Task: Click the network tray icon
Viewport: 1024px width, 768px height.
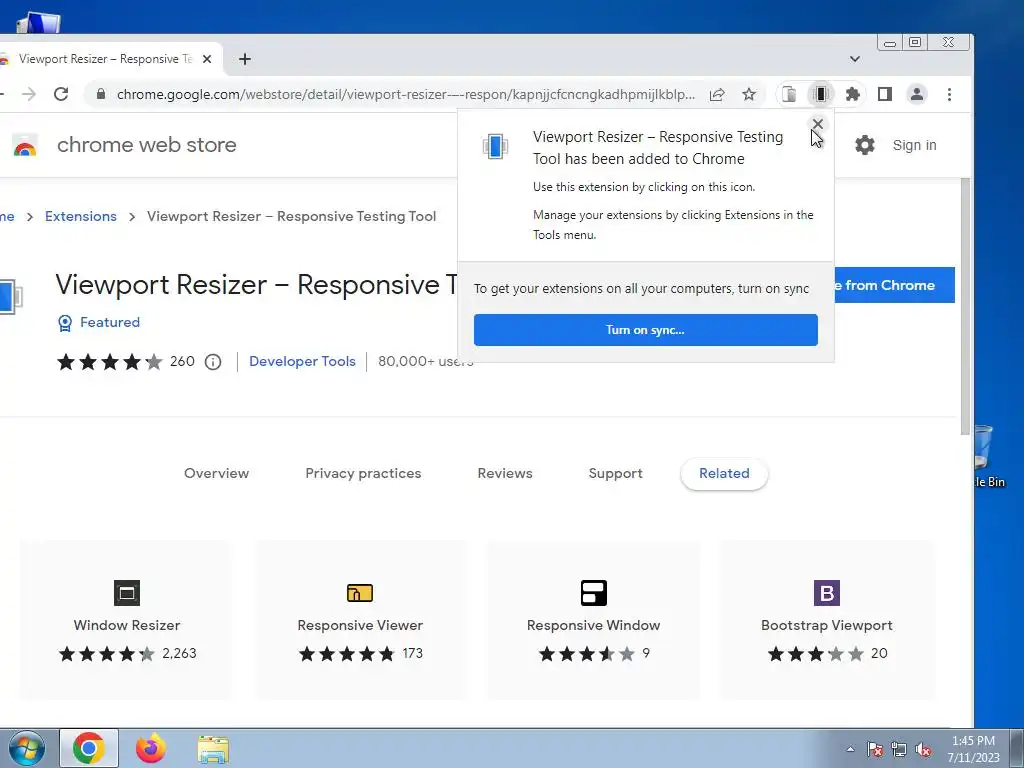Action: tap(899, 749)
